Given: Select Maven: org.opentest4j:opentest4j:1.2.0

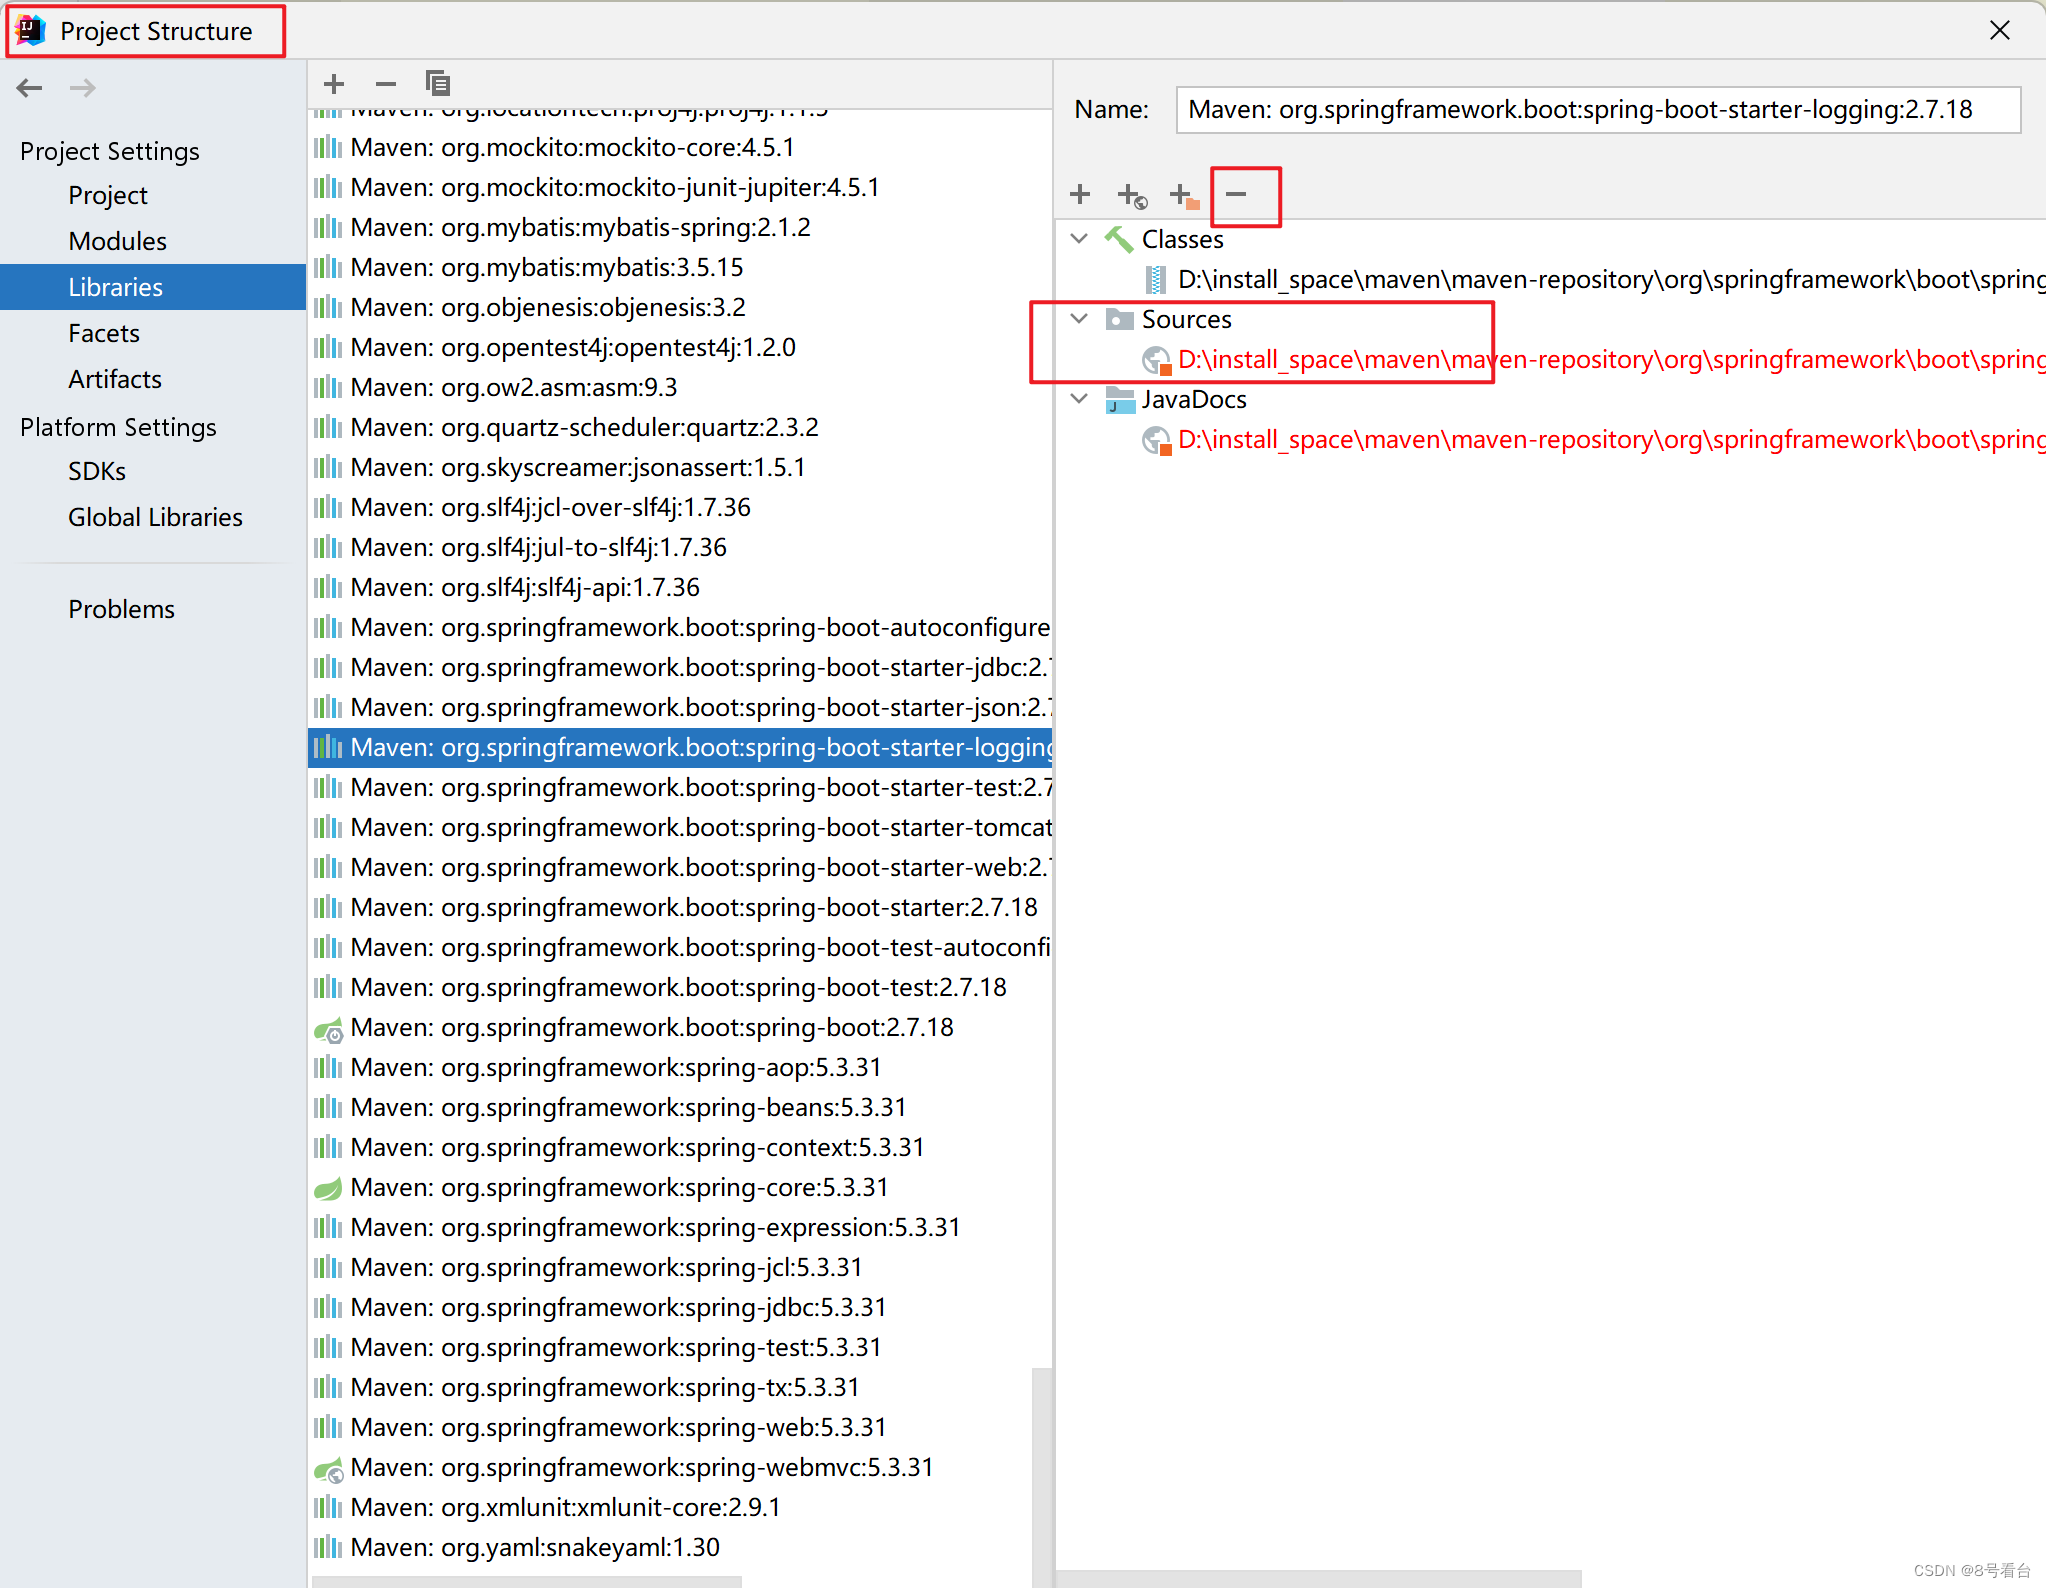Looking at the screenshot, I should tap(680, 348).
